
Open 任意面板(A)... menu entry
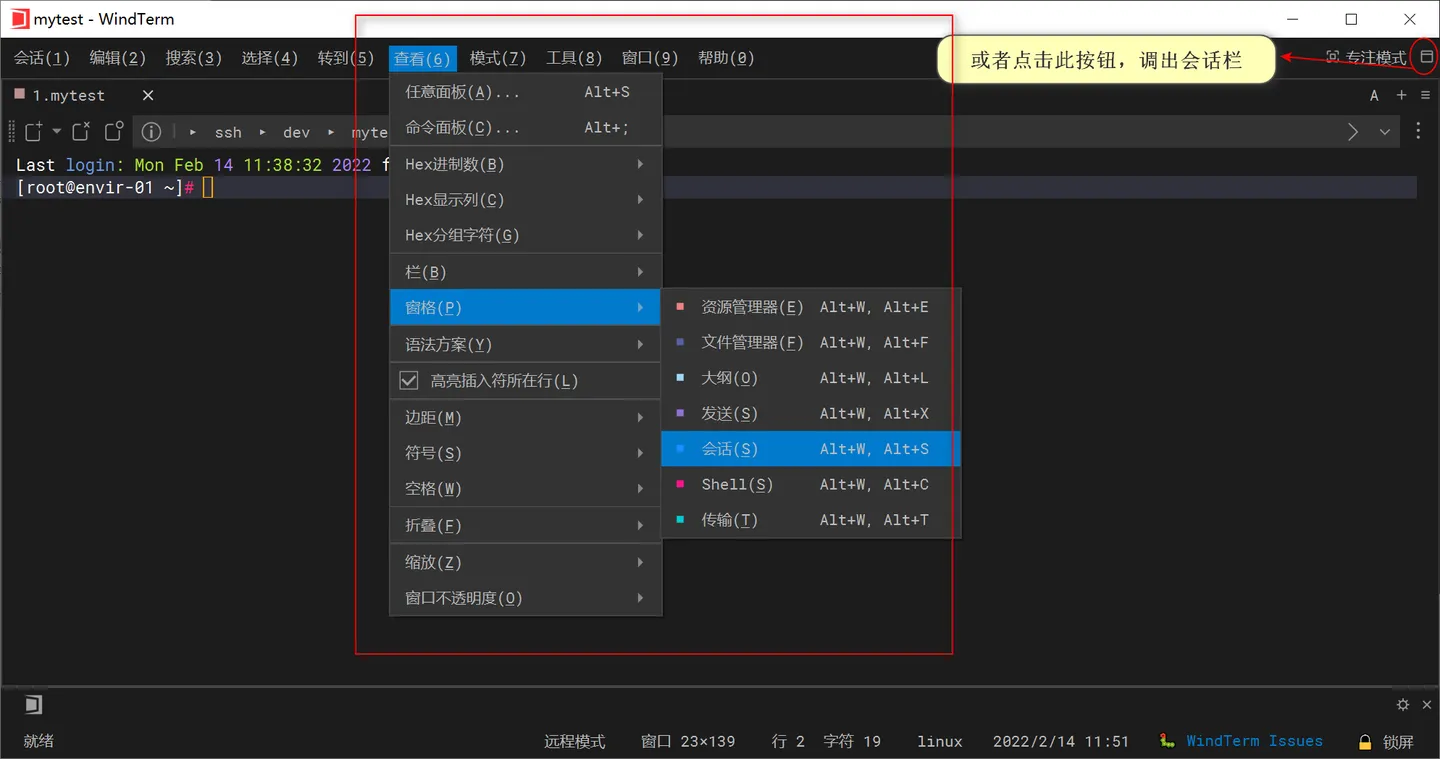coord(526,92)
